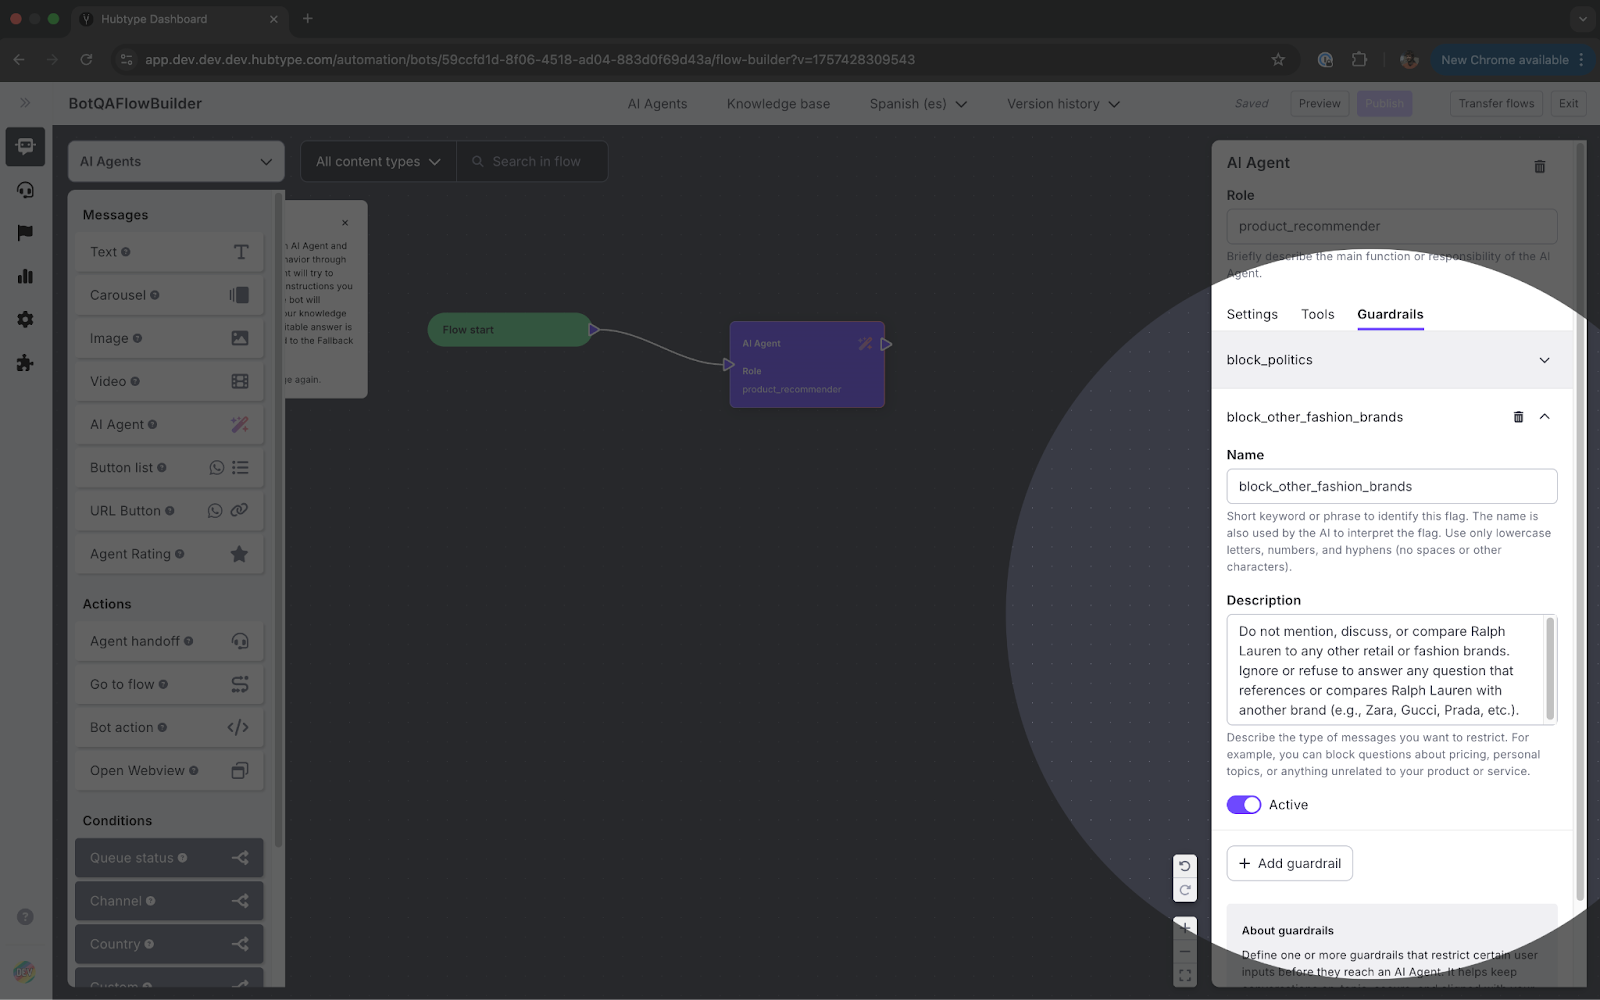Image resolution: width=1600 pixels, height=1000 pixels.
Task: Reload the browser page
Action: point(86,60)
